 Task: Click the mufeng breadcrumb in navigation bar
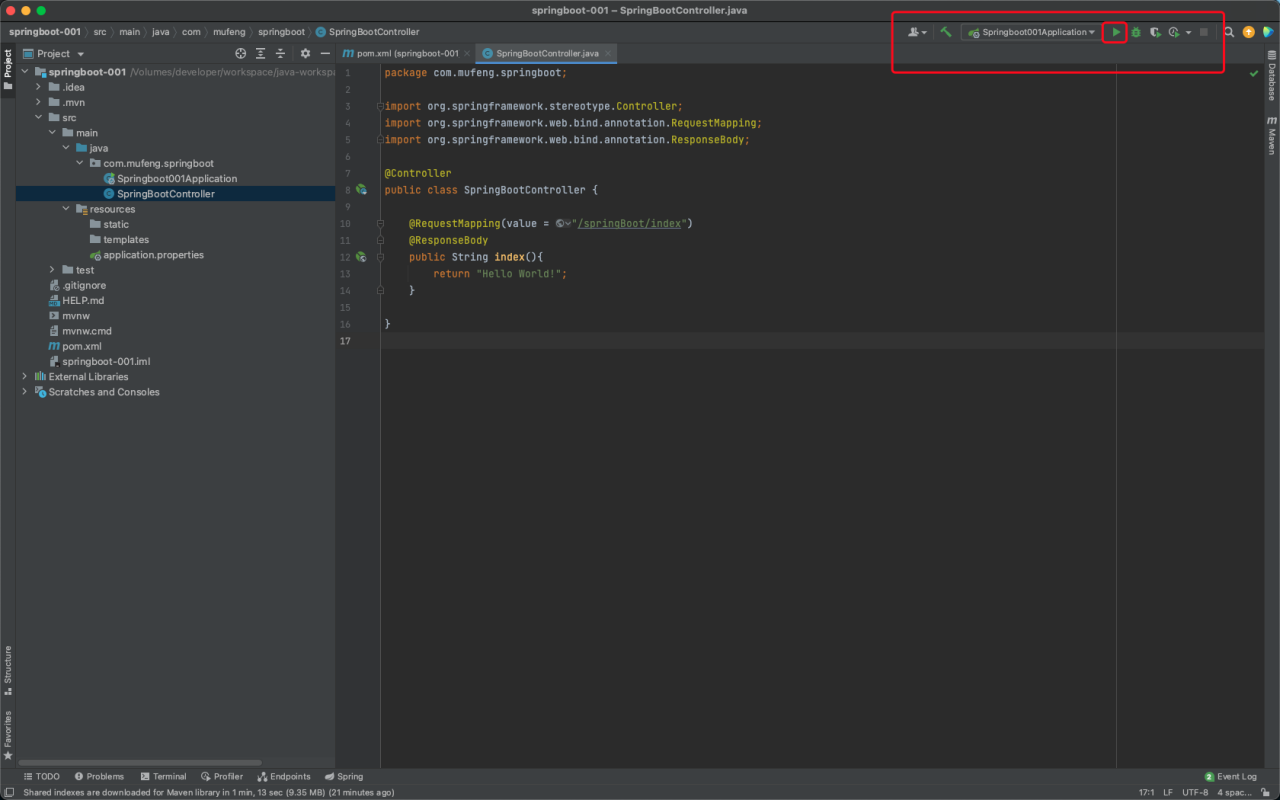pos(229,32)
